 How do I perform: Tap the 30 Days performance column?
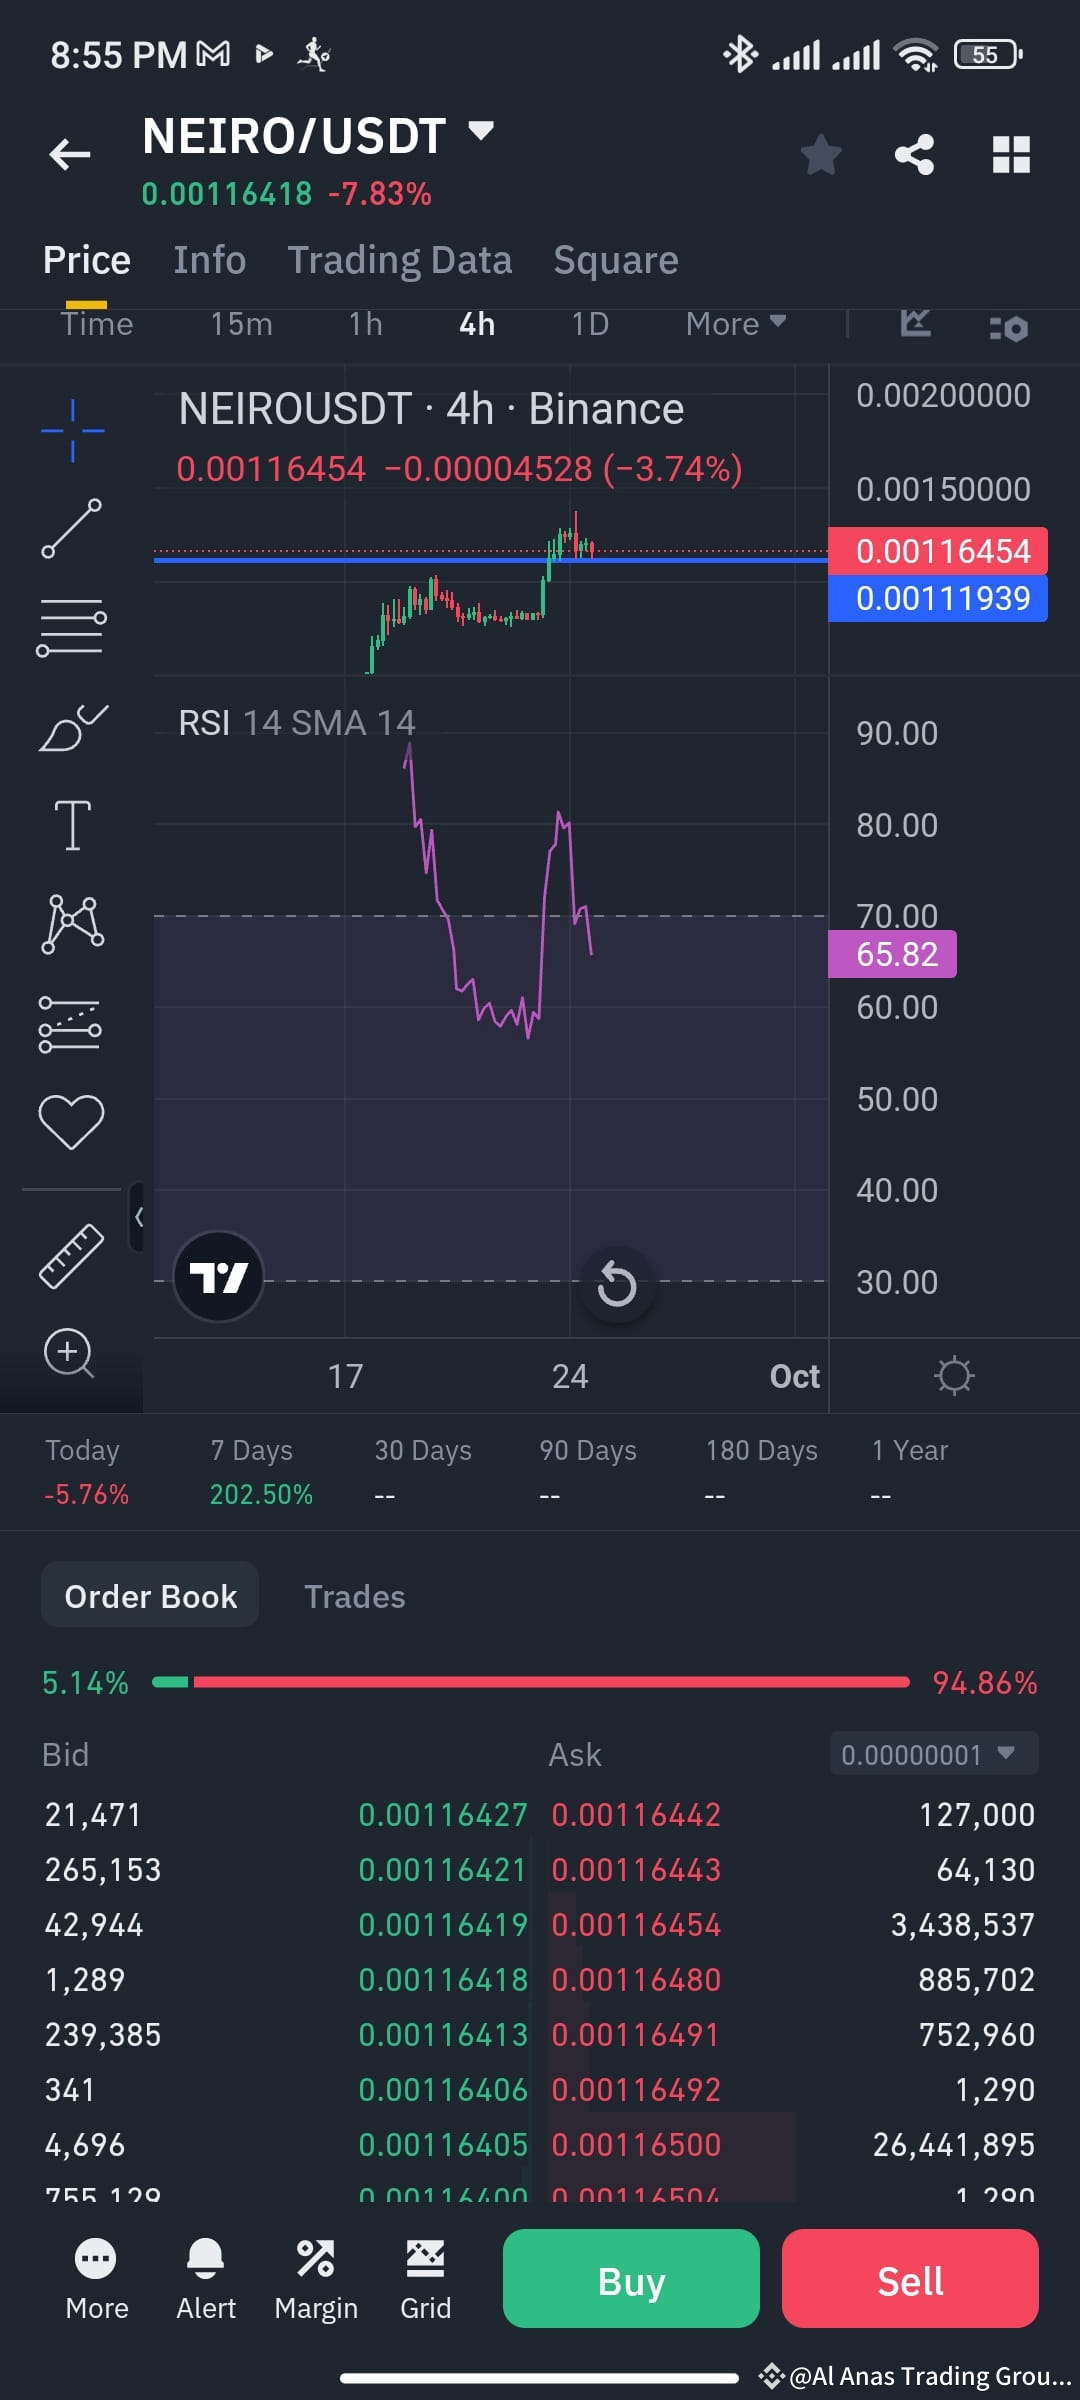point(423,1472)
